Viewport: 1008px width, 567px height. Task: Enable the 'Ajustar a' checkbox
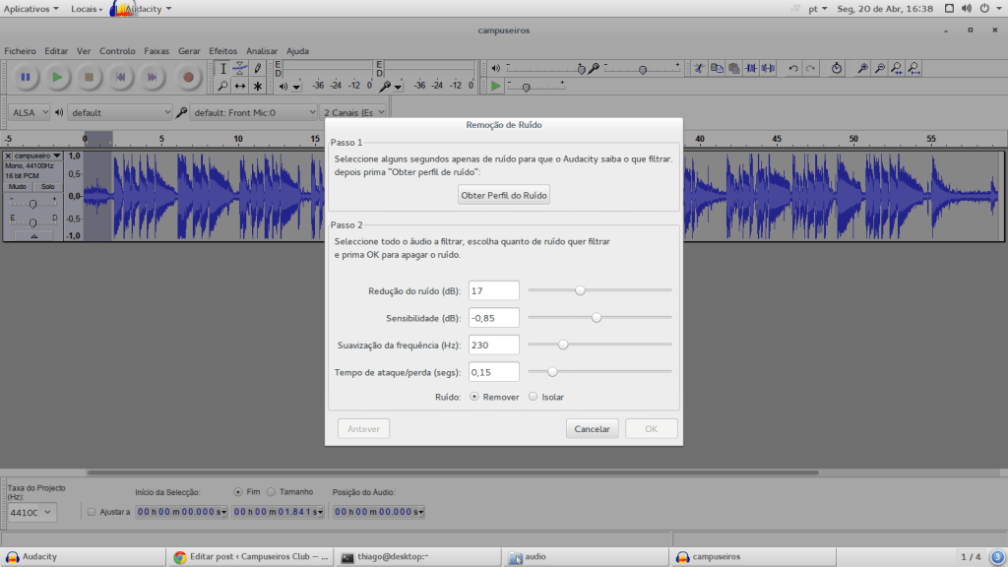[x=92, y=512]
